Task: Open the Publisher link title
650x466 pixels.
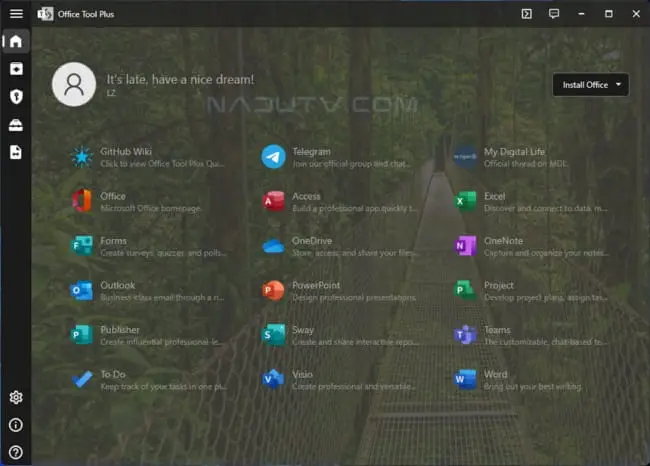Action: coord(120,330)
